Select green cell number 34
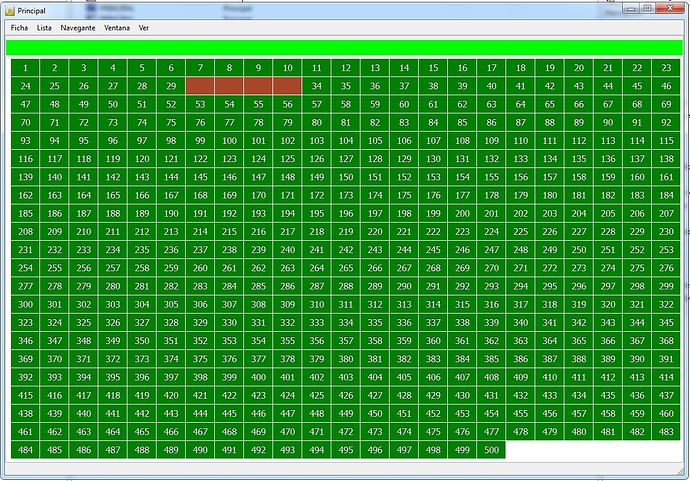Image resolution: width=690 pixels, height=481 pixels. click(316, 86)
